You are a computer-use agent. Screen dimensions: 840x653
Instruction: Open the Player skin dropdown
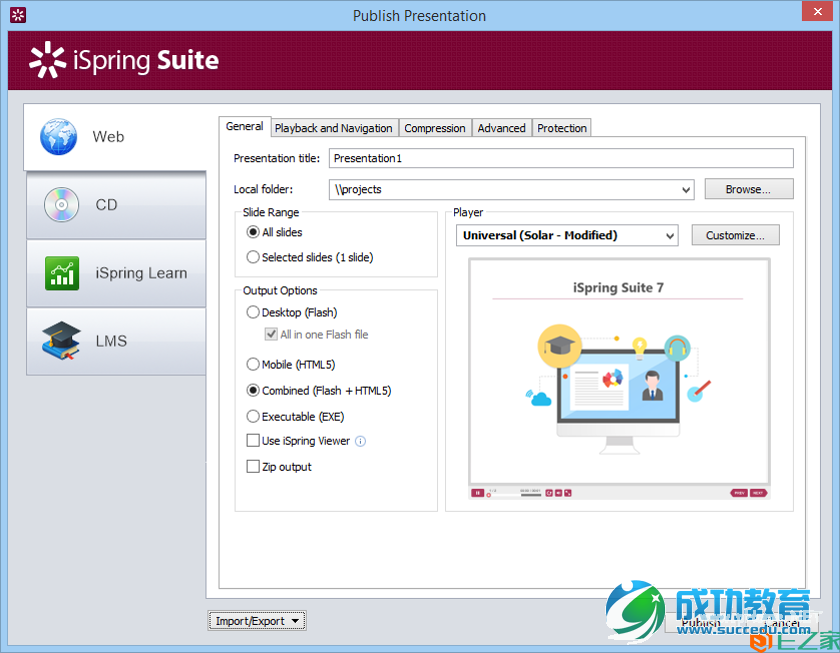[567, 236]
